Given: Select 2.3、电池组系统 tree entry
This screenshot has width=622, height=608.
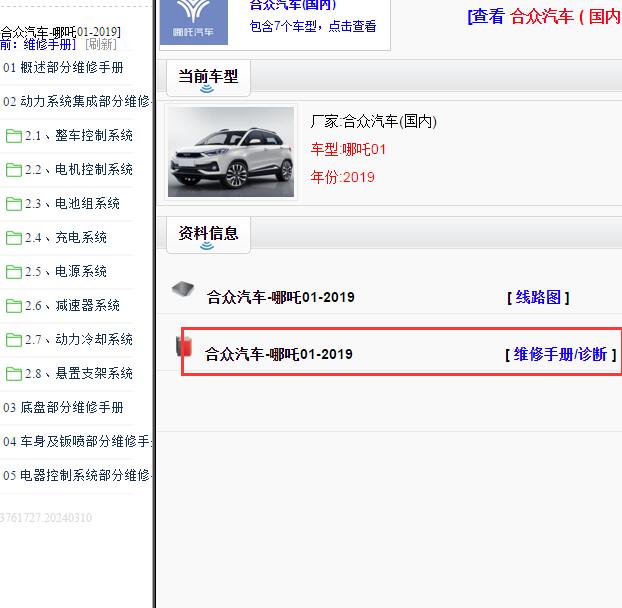Looking at the screenshot, I should [x=72, y=203].
